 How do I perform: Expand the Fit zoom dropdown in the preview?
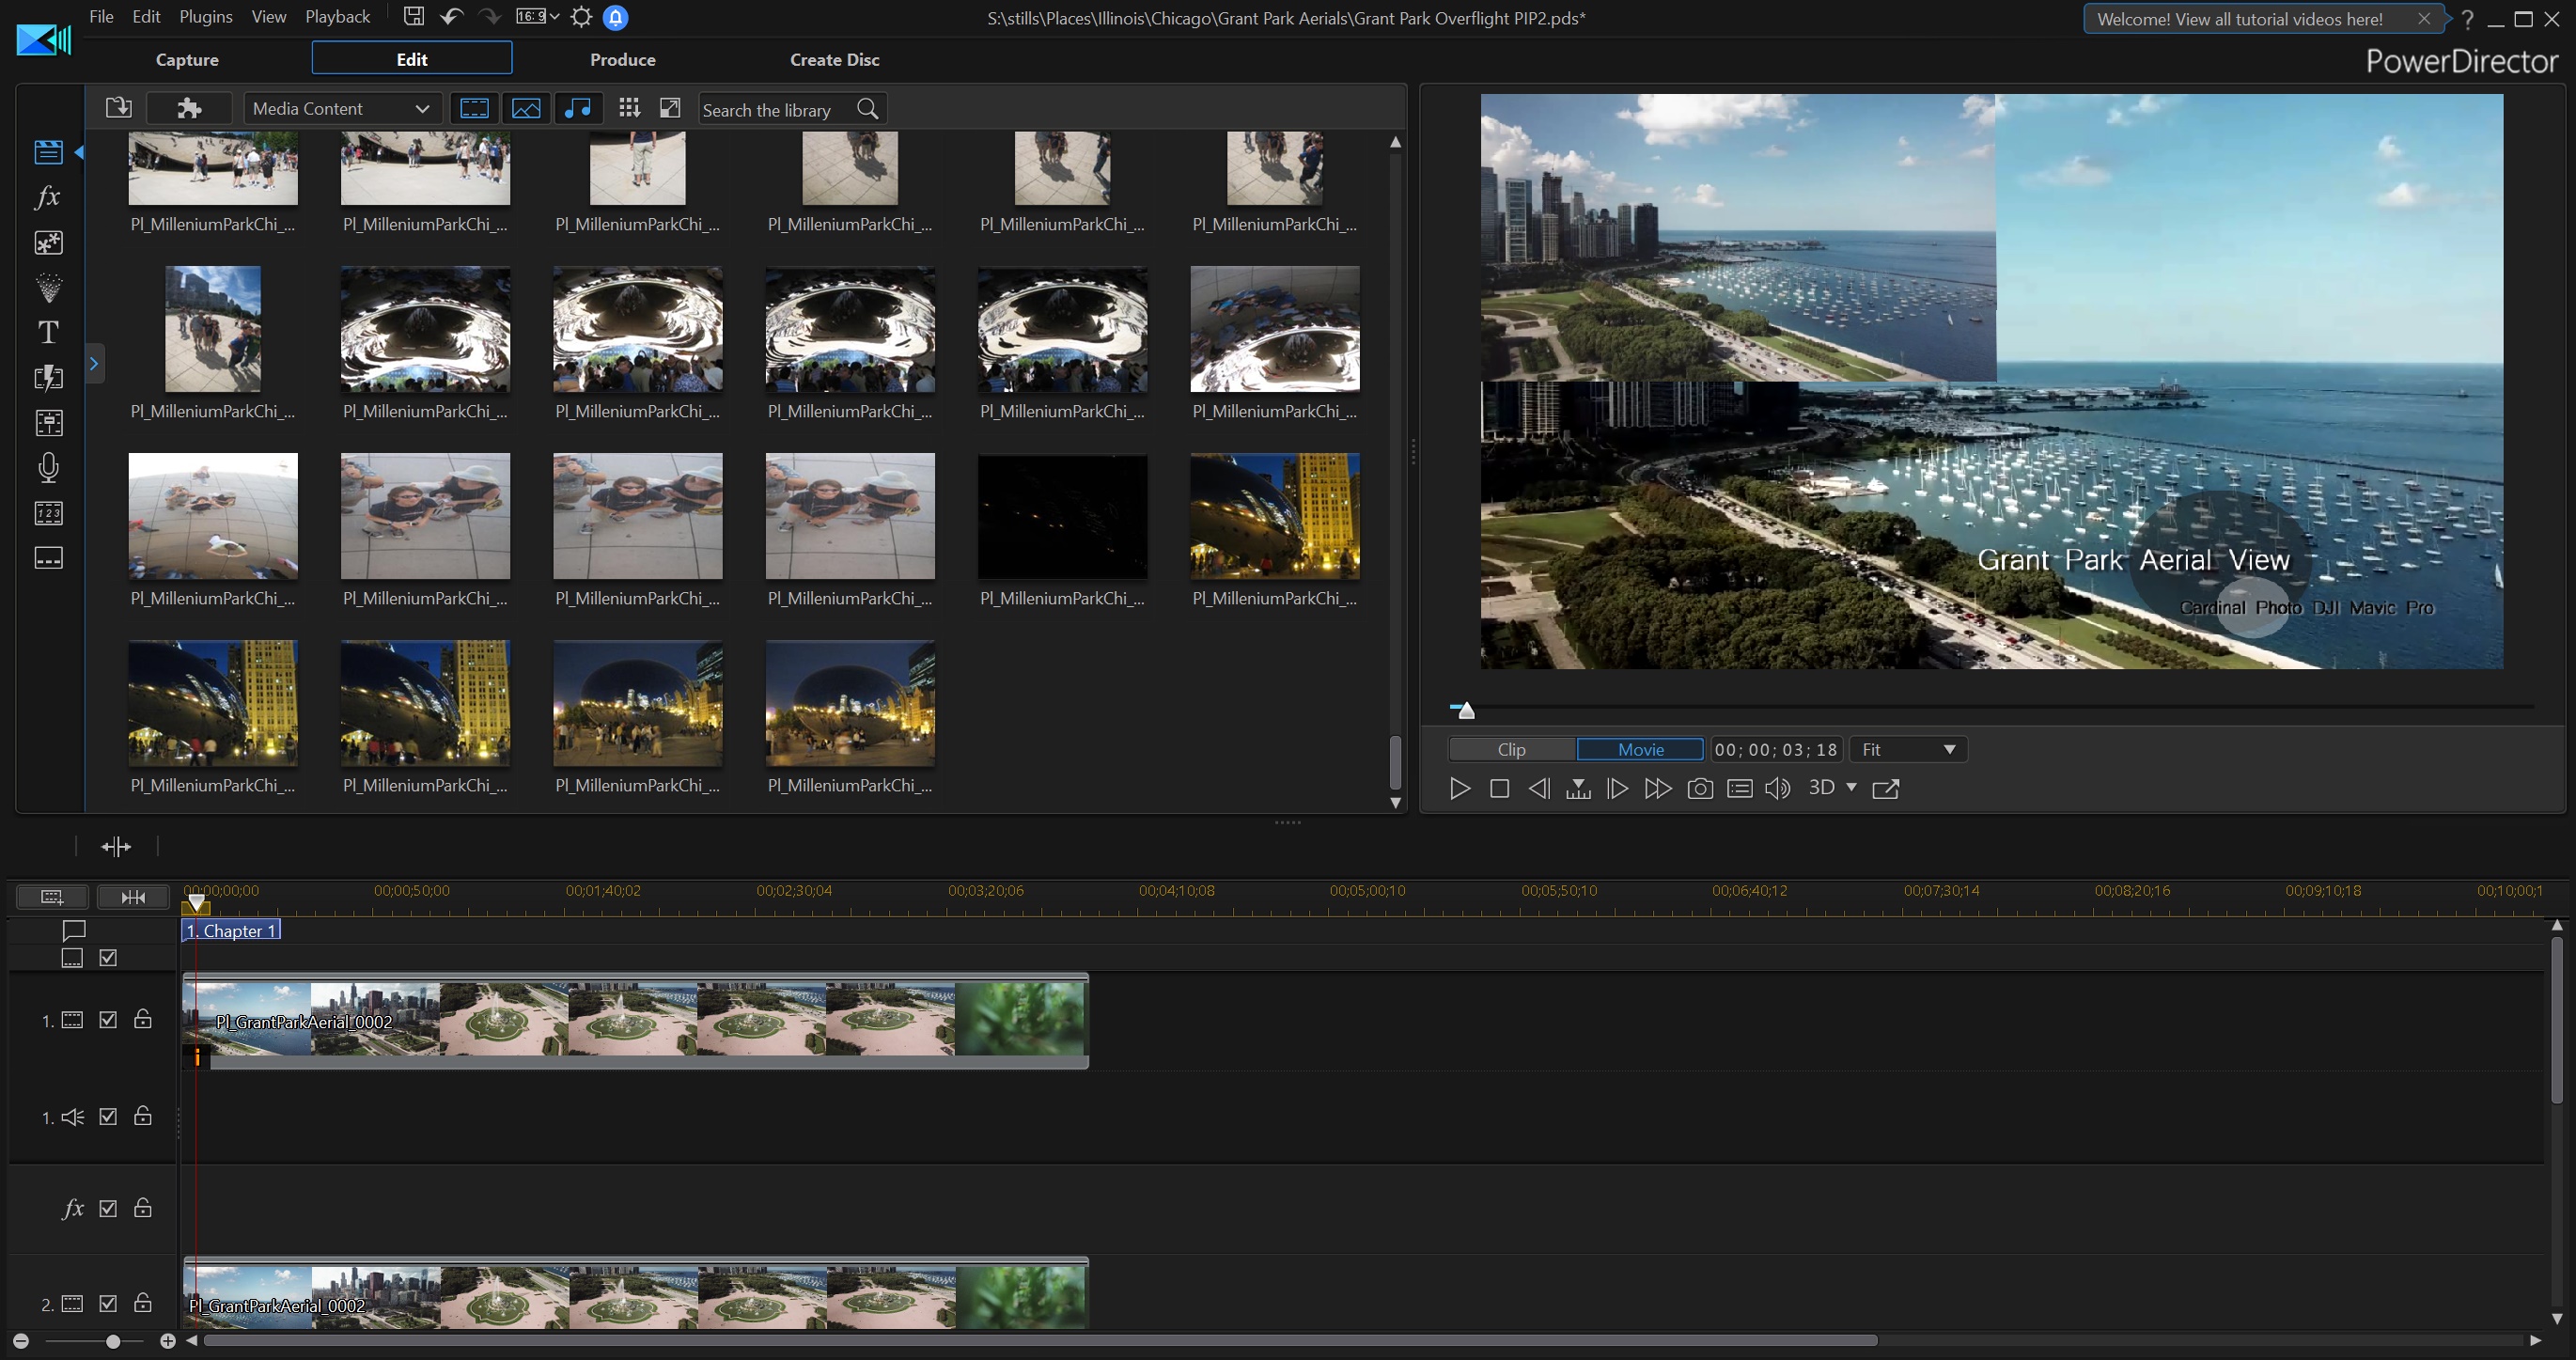1908,750
